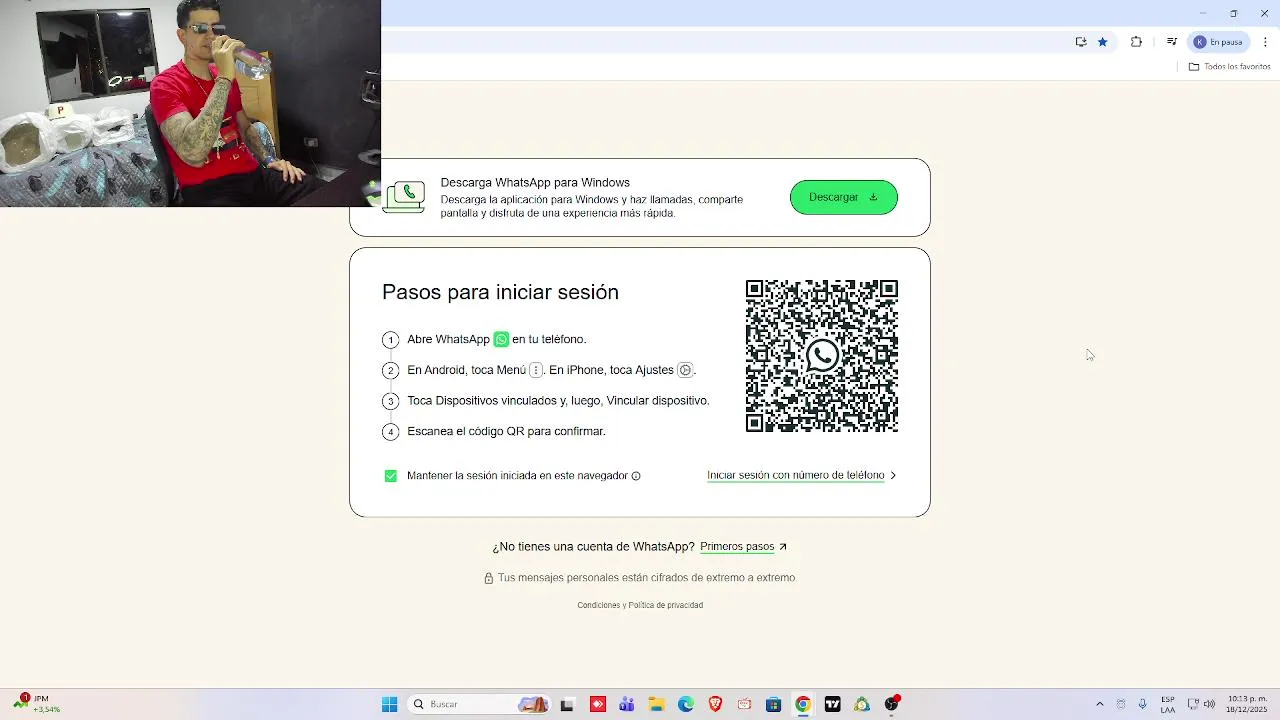Image resolution: width=1280 pixels, height=720 pixels.
Task: Open the red app icon in taskbar
Action: coord(597,704)
